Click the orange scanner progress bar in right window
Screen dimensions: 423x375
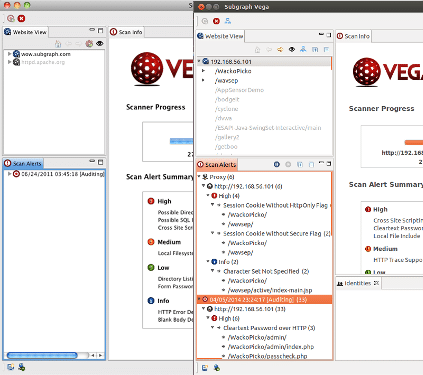[x=414, y=142]
